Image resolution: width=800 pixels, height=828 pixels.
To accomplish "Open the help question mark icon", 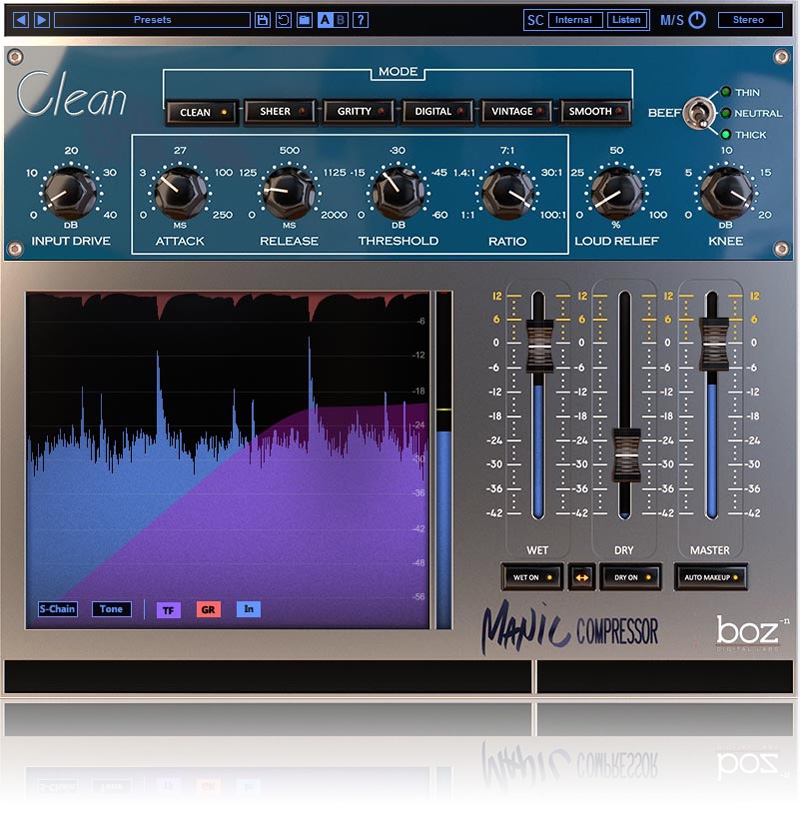I will 360,20.
